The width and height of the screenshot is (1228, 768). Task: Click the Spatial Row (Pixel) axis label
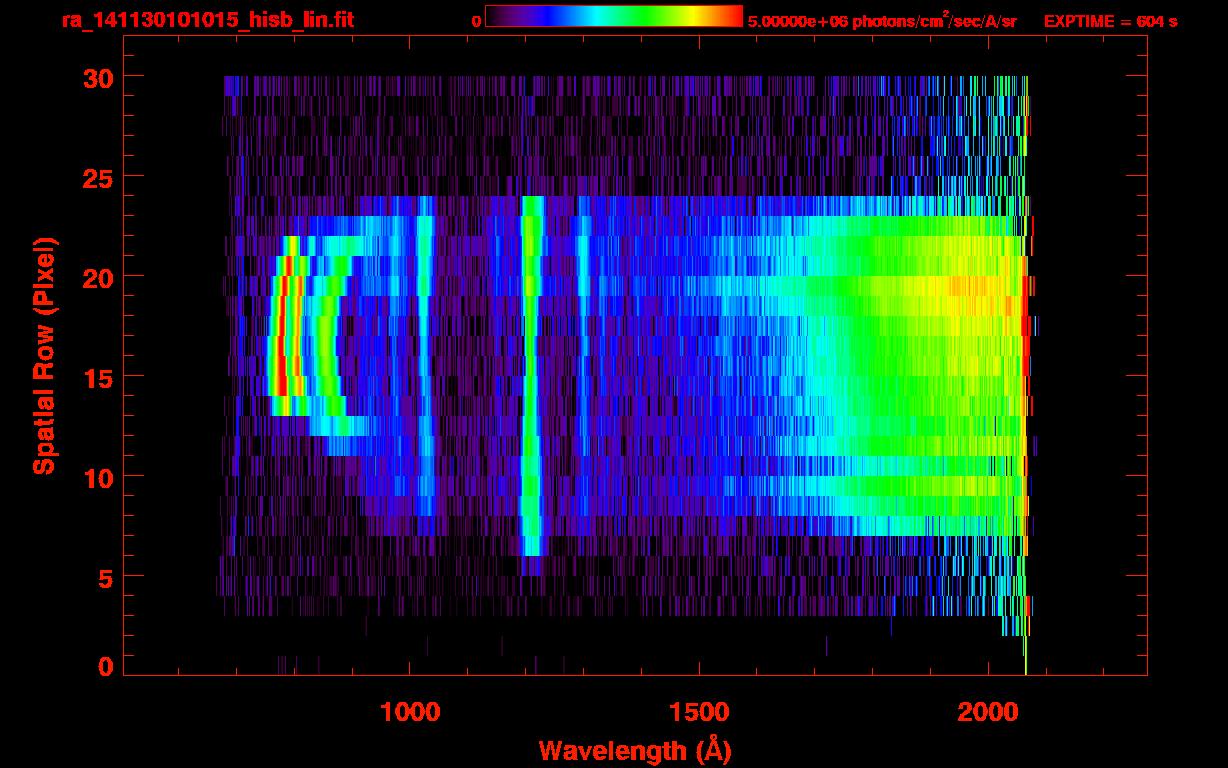tap(45, 355)
